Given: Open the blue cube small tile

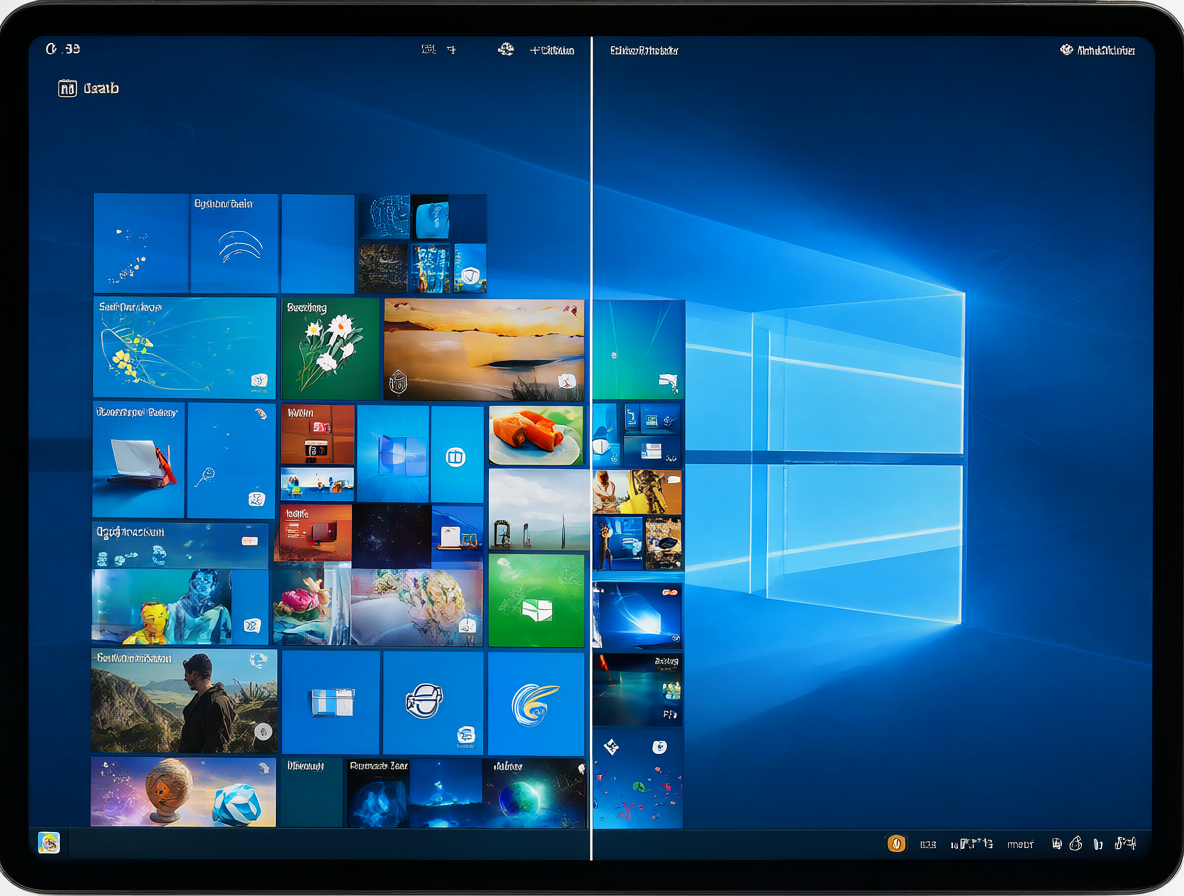Looking at the screenshot, I should click(x=429, y=217).
